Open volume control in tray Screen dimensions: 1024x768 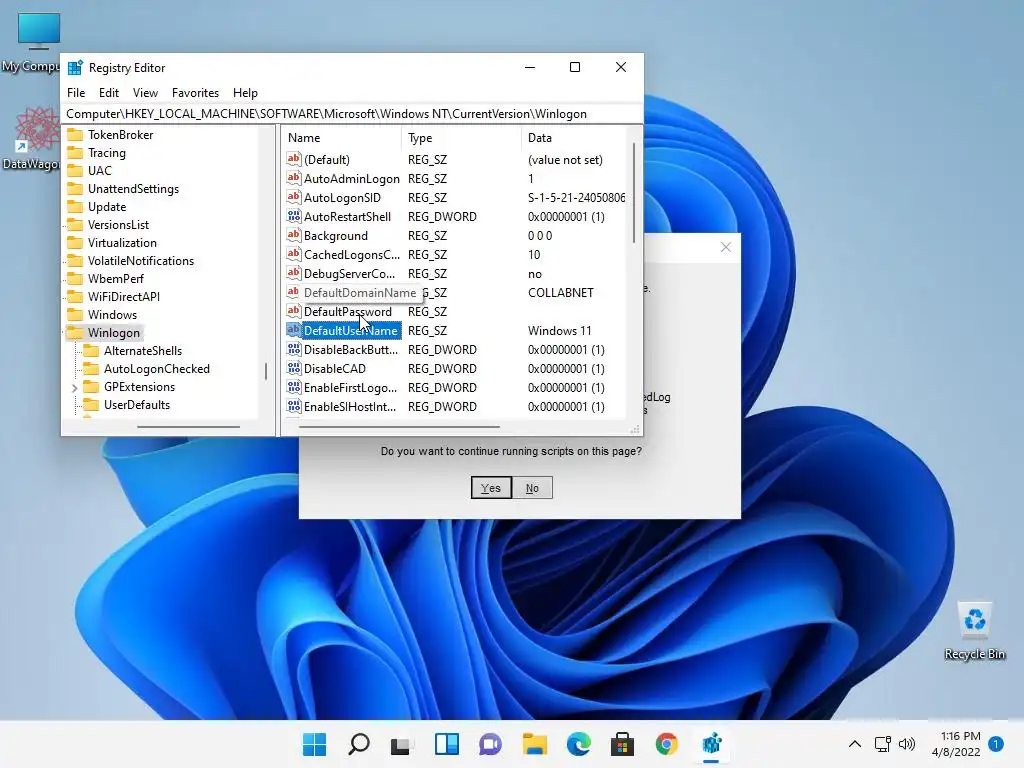(x=906, y=744)
